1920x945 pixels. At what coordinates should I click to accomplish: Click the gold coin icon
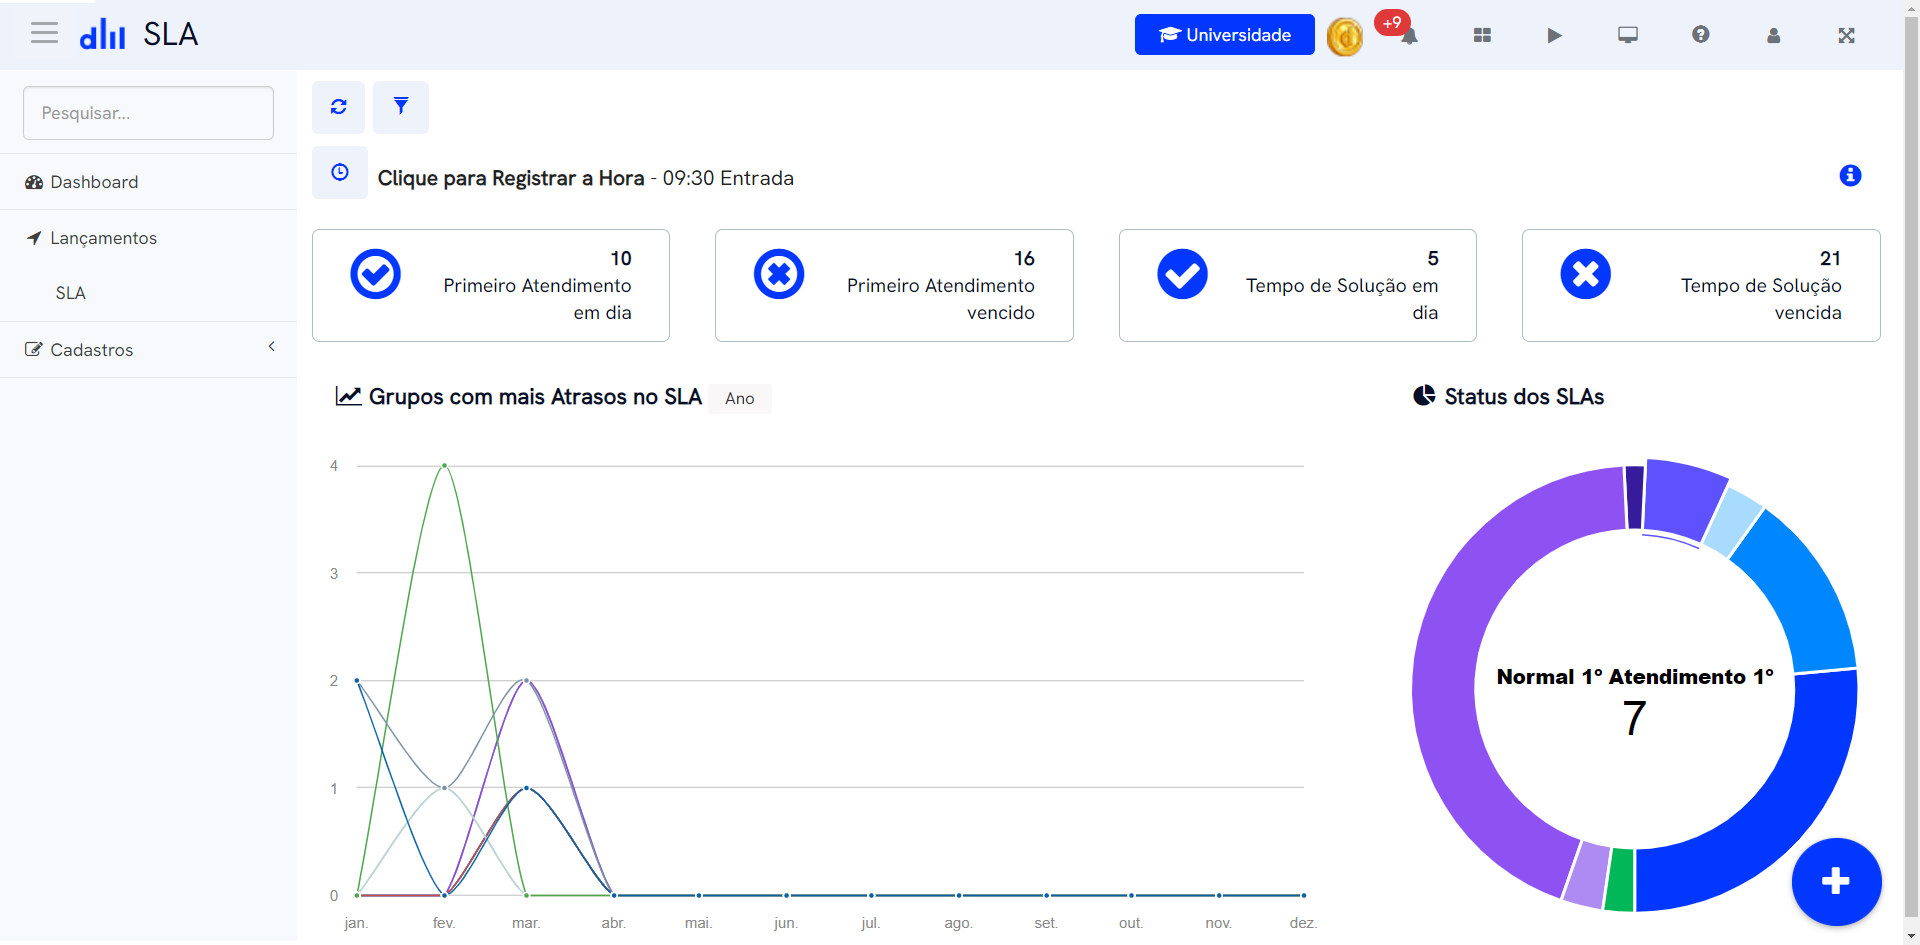click(1345, 37)
